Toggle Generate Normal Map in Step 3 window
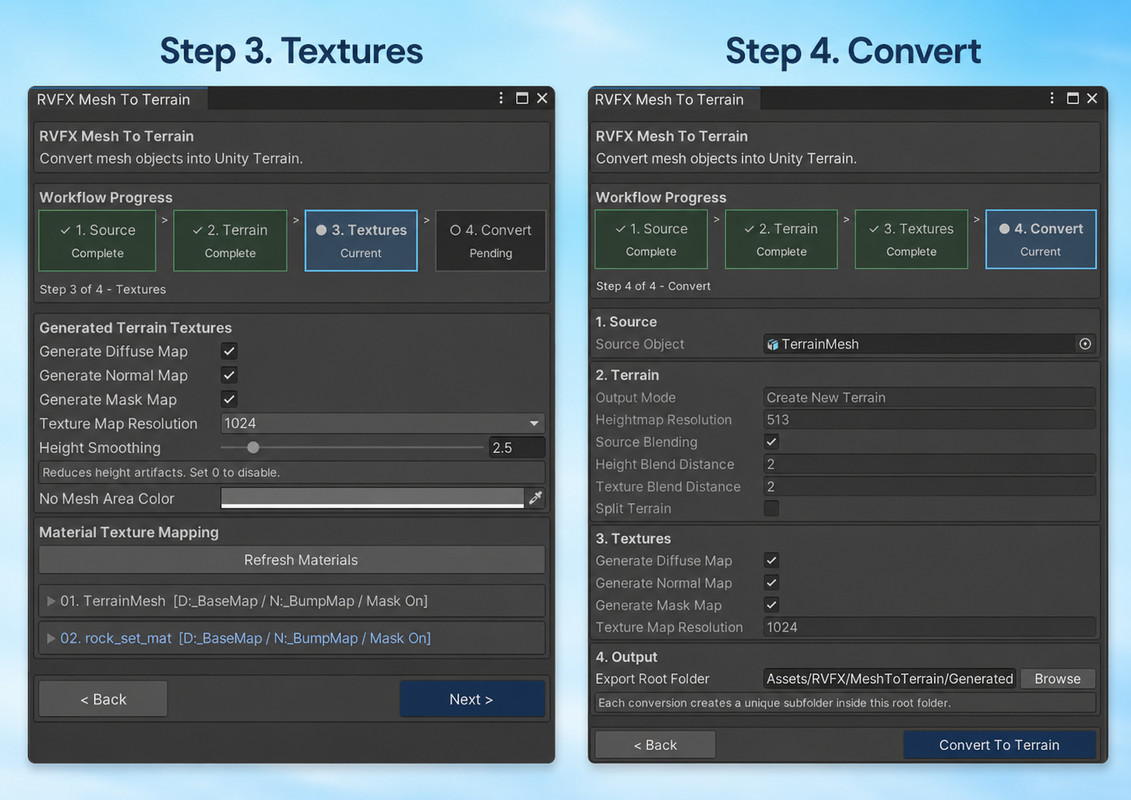This screenshot has height=800, width=1131. point(229,375)
